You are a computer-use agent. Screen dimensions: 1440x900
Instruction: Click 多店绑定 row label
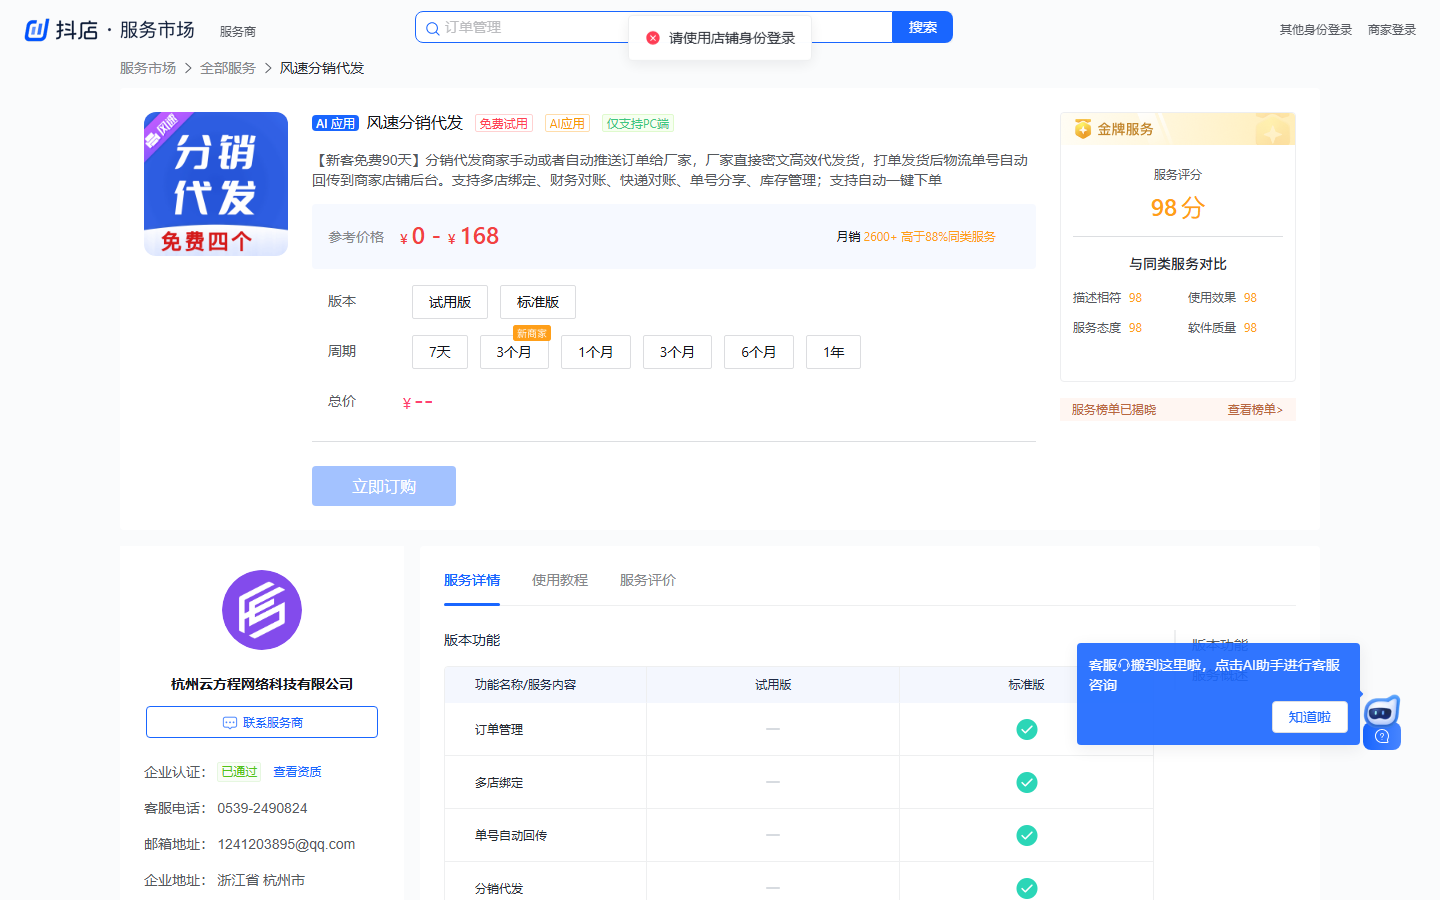coord(499,782)
